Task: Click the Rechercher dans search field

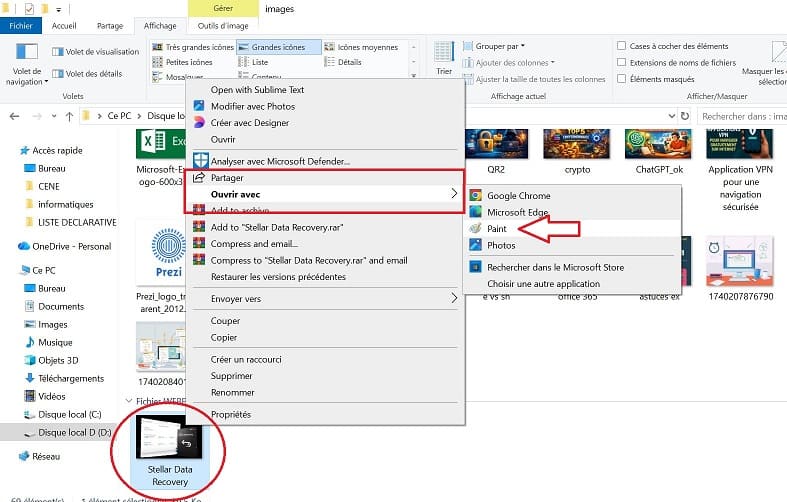Action: click(x=742, y=116)
